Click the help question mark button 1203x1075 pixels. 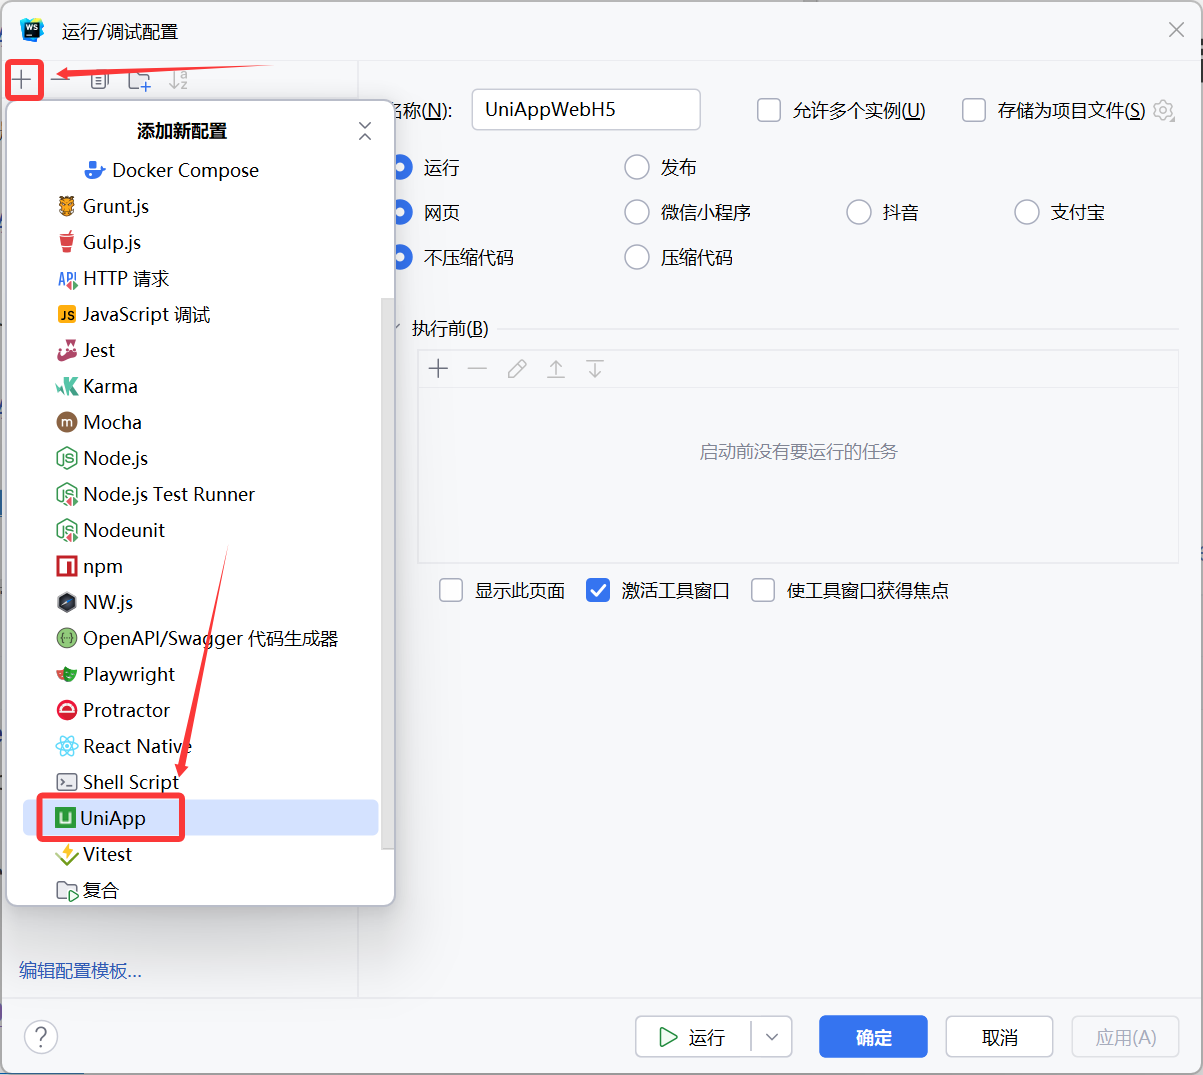(x=41, y=1037)
